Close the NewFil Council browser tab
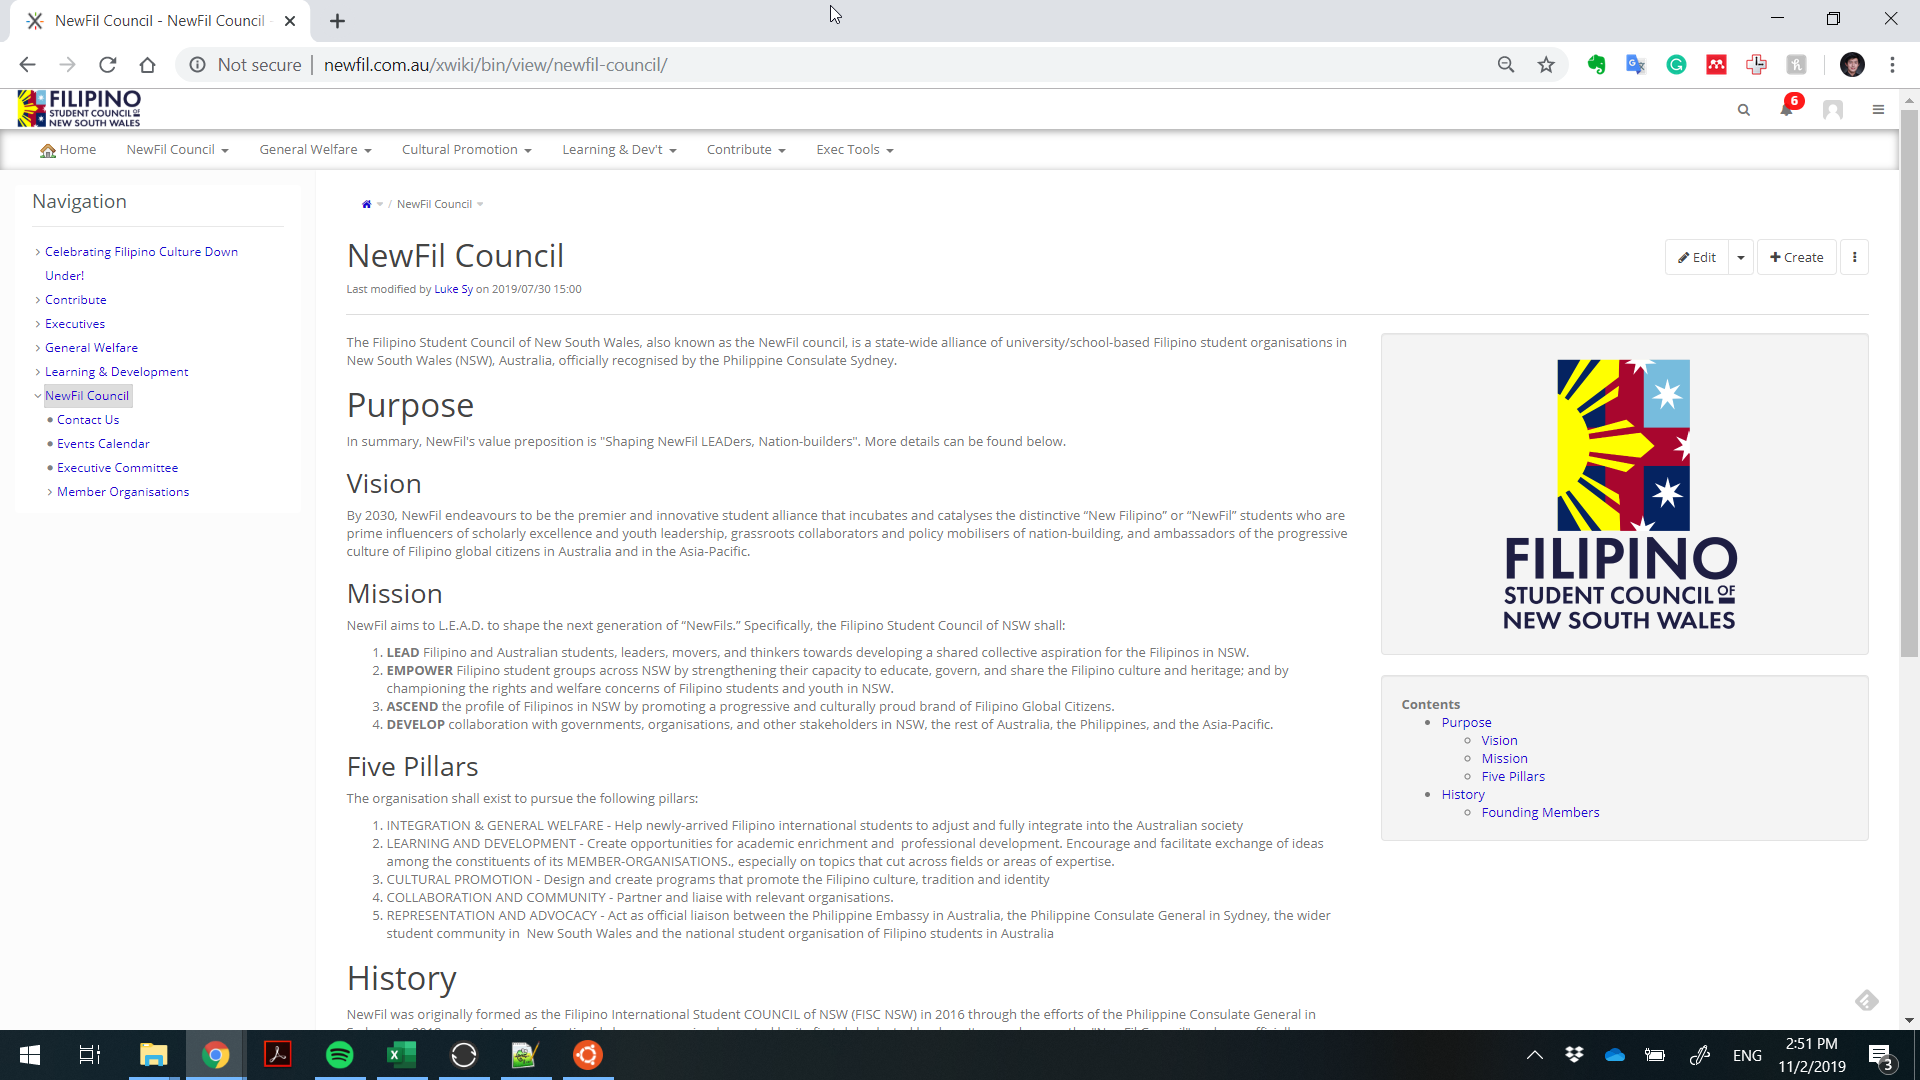This screenshot has width=1920, height=1080. coord(289,21)
